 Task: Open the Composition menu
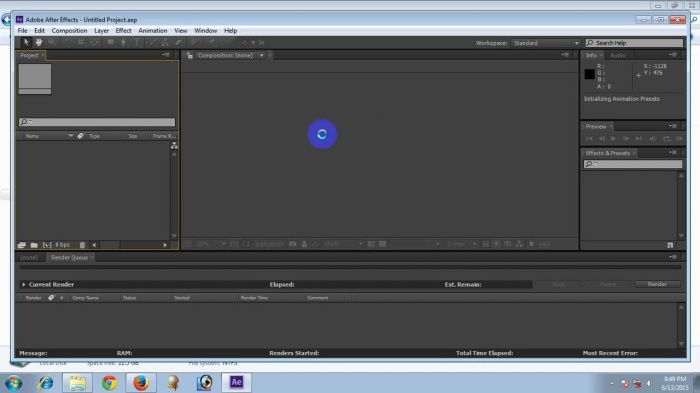(69, 31)
